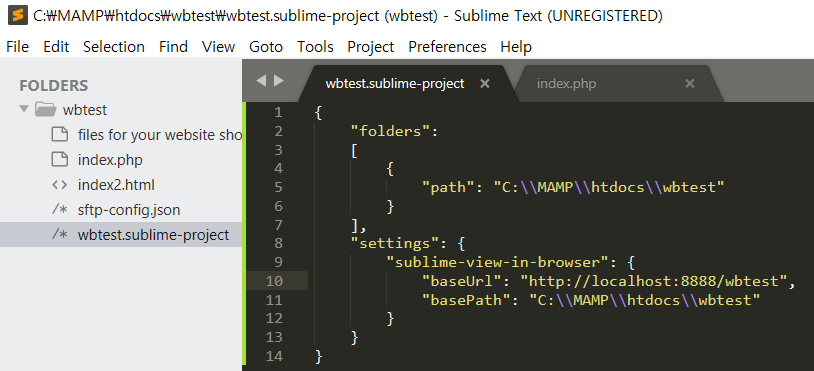
Task: Click the path value string on line 5
Action: (x=608, y=187)
